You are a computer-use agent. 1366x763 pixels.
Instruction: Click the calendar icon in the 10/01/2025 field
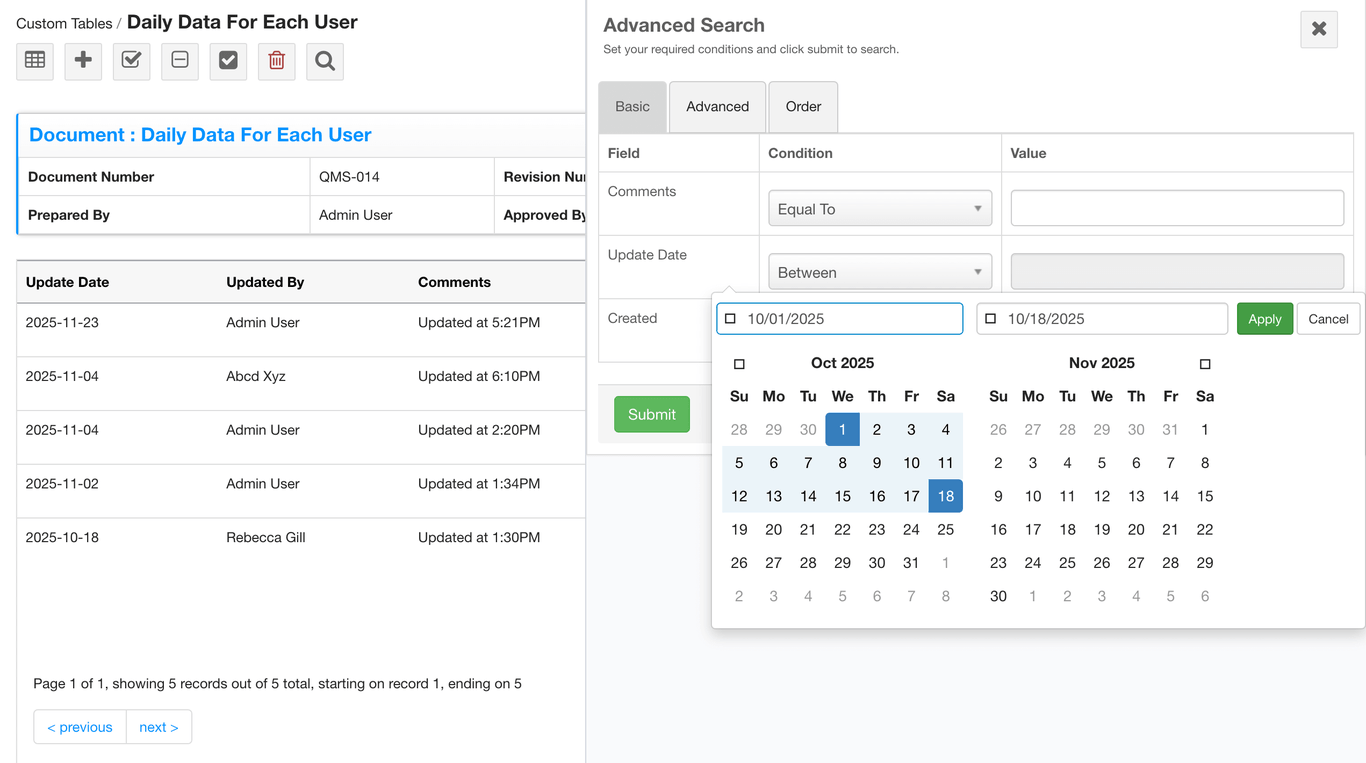(x=730, y=319)
